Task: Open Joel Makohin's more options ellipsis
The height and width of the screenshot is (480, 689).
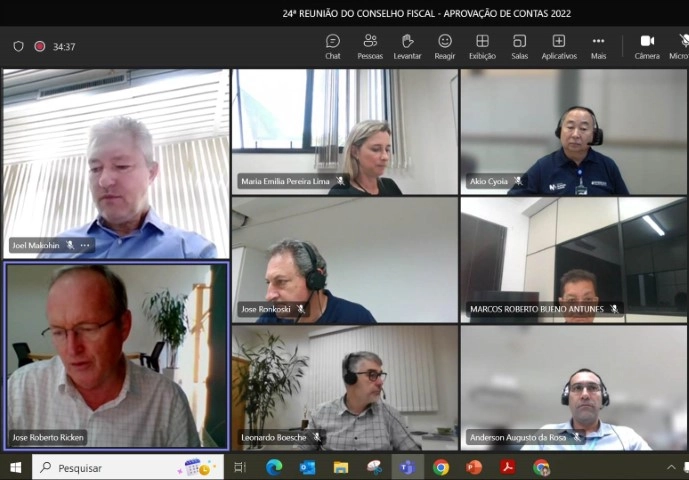Action: point(85,245)
